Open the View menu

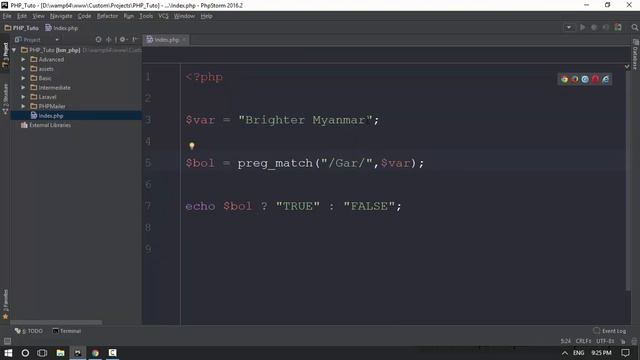click(38, 16)
